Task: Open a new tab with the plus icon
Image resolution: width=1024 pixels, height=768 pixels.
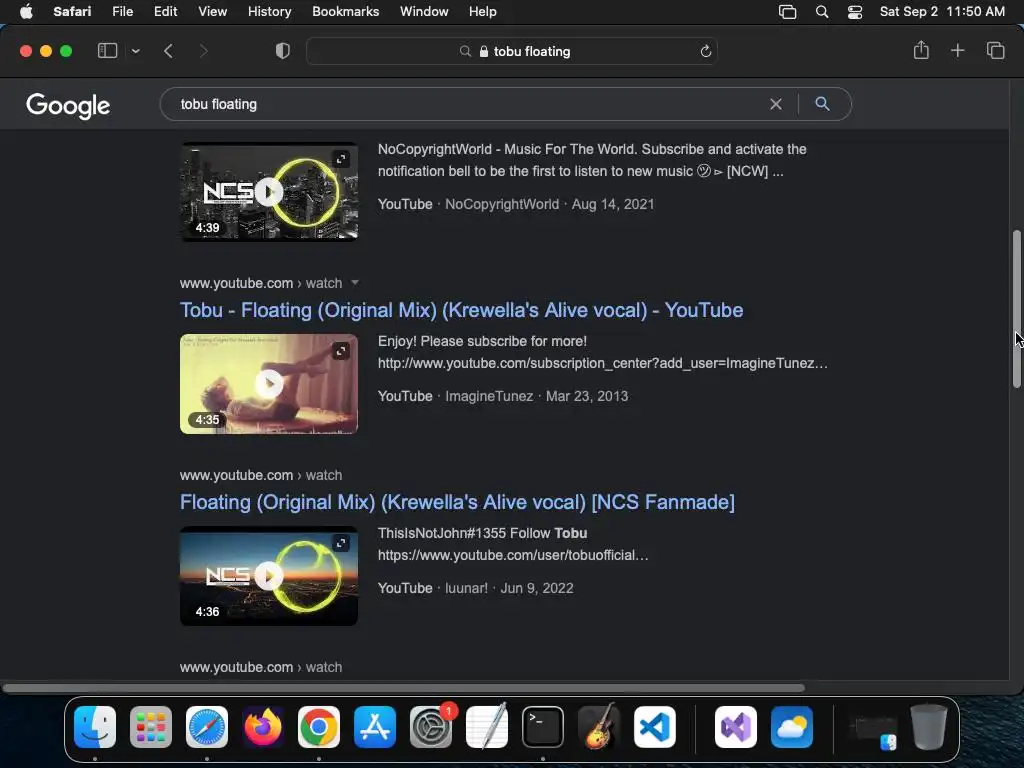Action: pyautogui.click(x=957, y=50)
